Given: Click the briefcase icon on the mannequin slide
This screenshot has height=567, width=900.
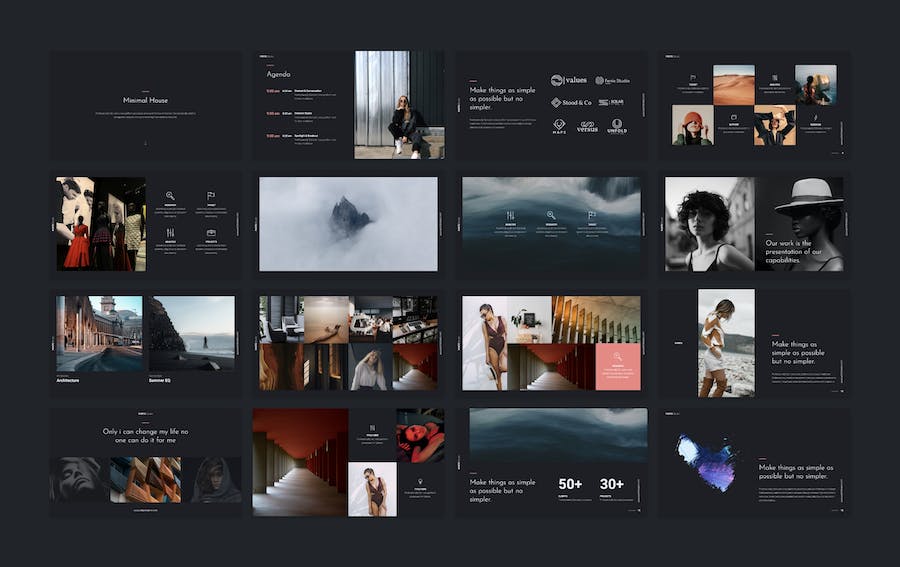Looking at the screenshot, I should (x=211, y=233).
